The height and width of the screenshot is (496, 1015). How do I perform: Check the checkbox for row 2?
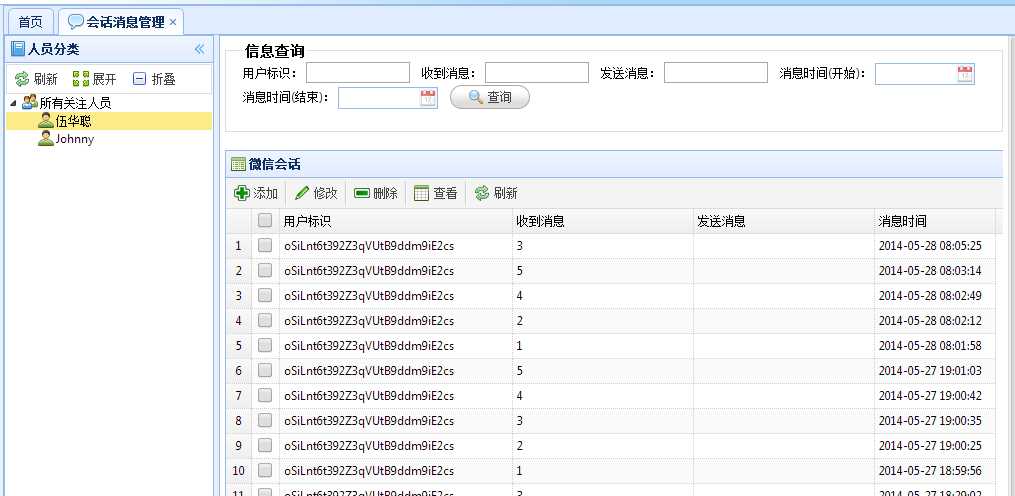265,271
